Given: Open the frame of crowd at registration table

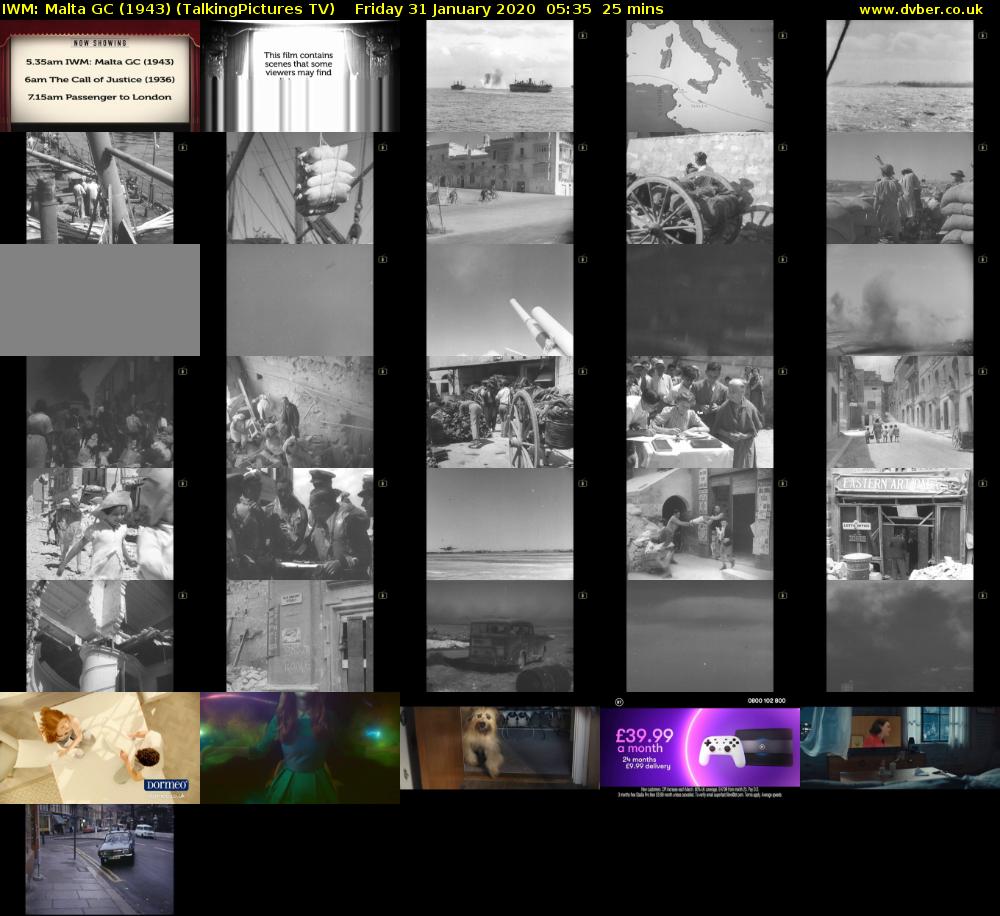Looking at the screenshot, I should pos(700,412).
